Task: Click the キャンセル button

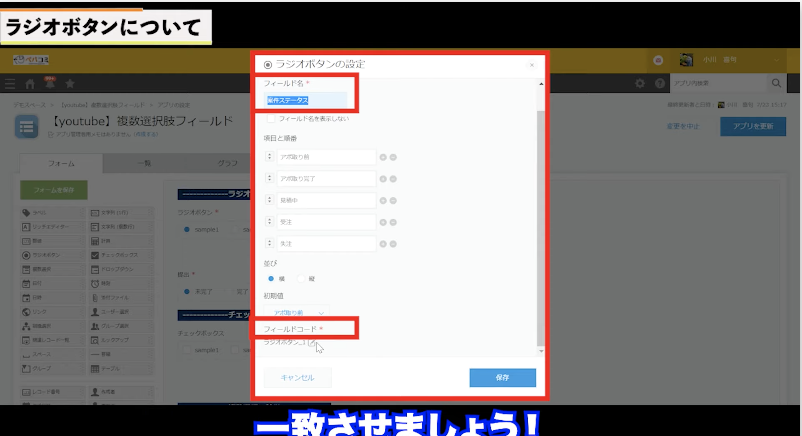Action: pyautogui.click(x=297, y=377)
